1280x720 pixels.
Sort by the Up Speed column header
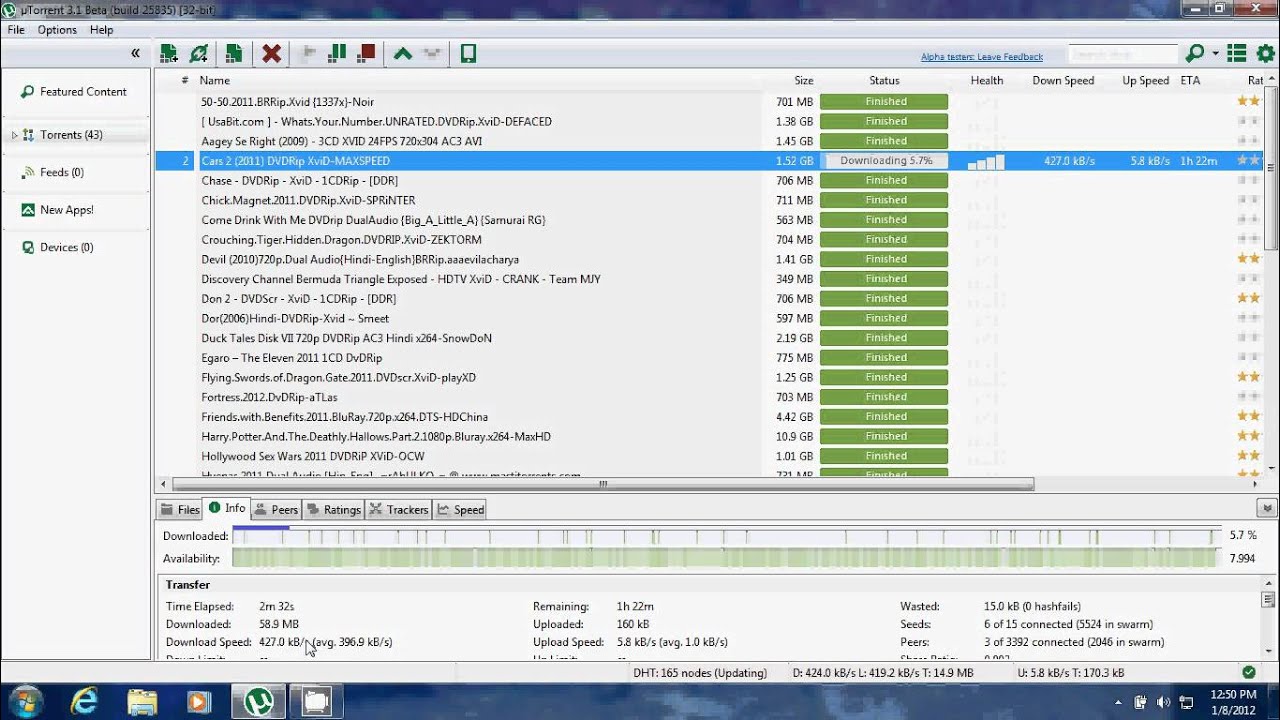pyautogui.click(x=1145, y=81)
